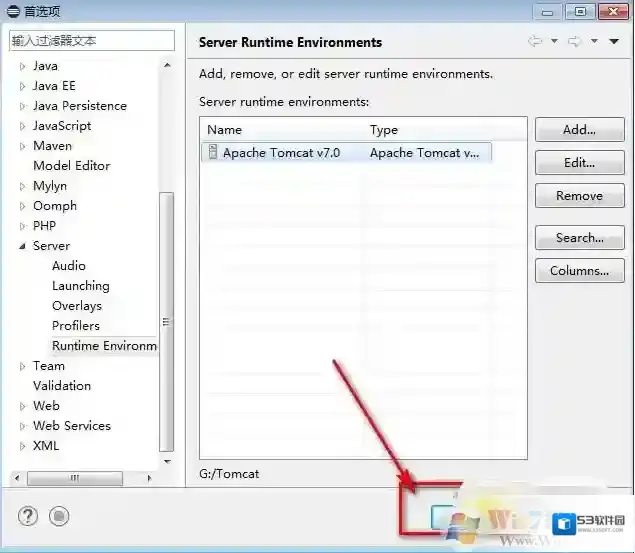Screen dimensions: 635x553
Task: Select the Validation preferences item
Action: tap(62, 386)
